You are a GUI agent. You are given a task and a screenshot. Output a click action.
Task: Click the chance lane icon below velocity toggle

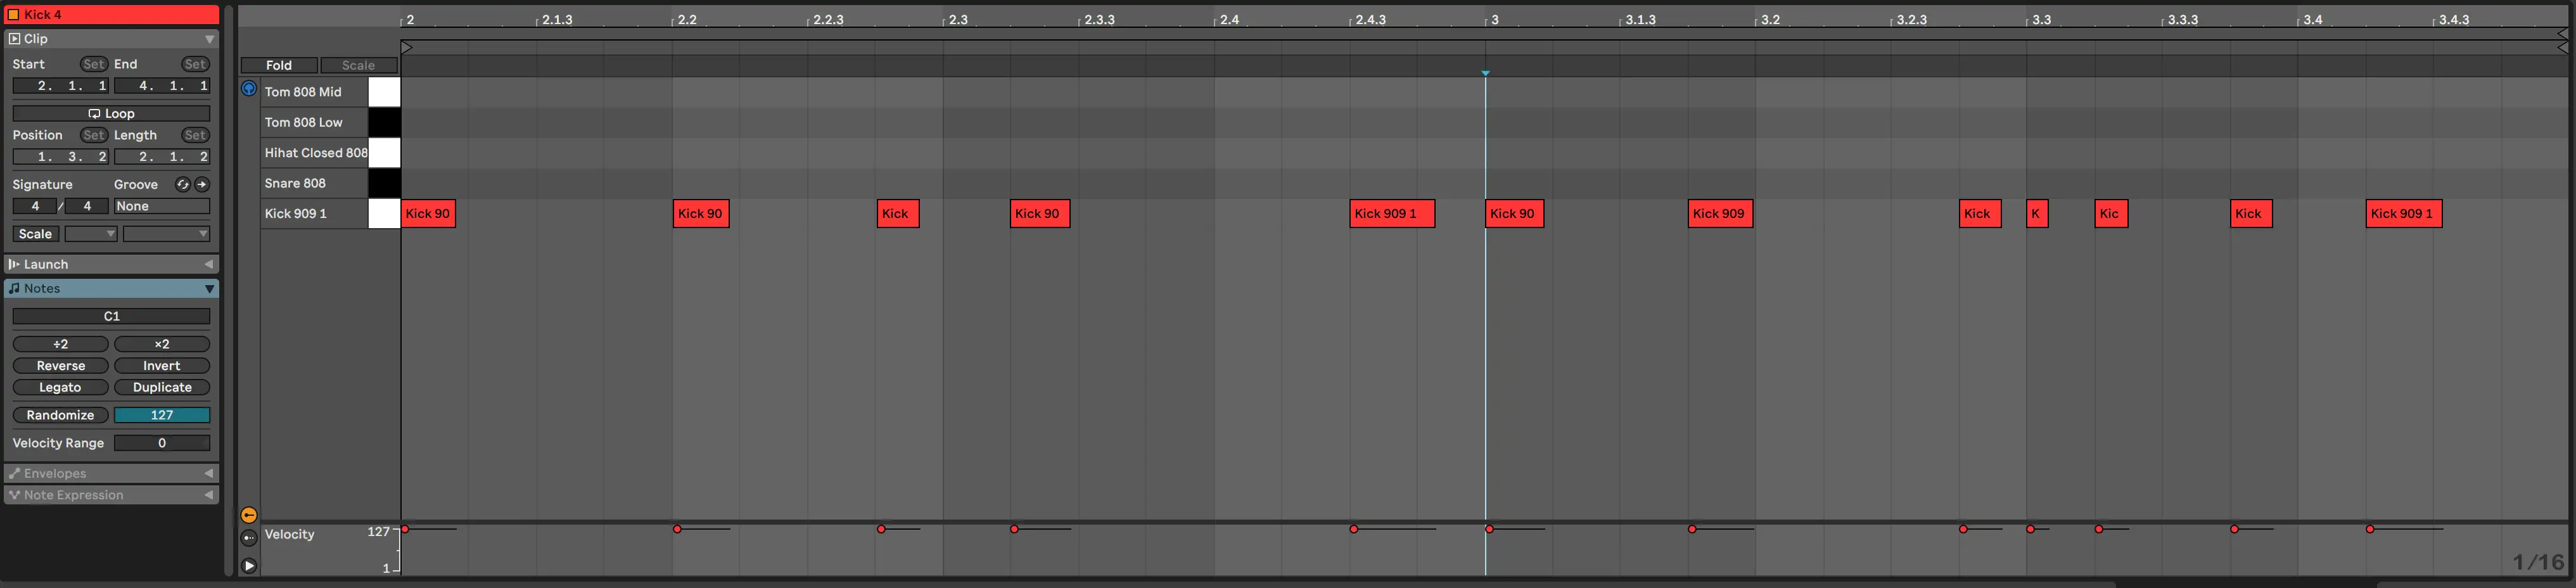pos(249,538)
